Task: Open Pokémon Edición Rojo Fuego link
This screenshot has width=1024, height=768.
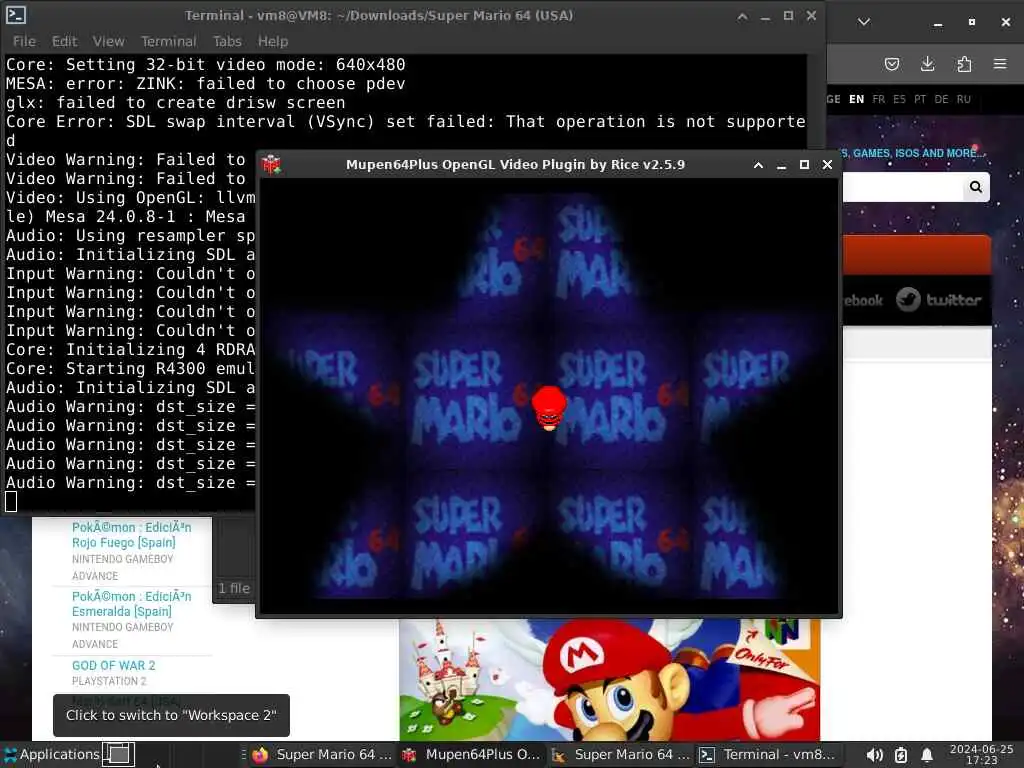Action: click(x=131, y=535)
